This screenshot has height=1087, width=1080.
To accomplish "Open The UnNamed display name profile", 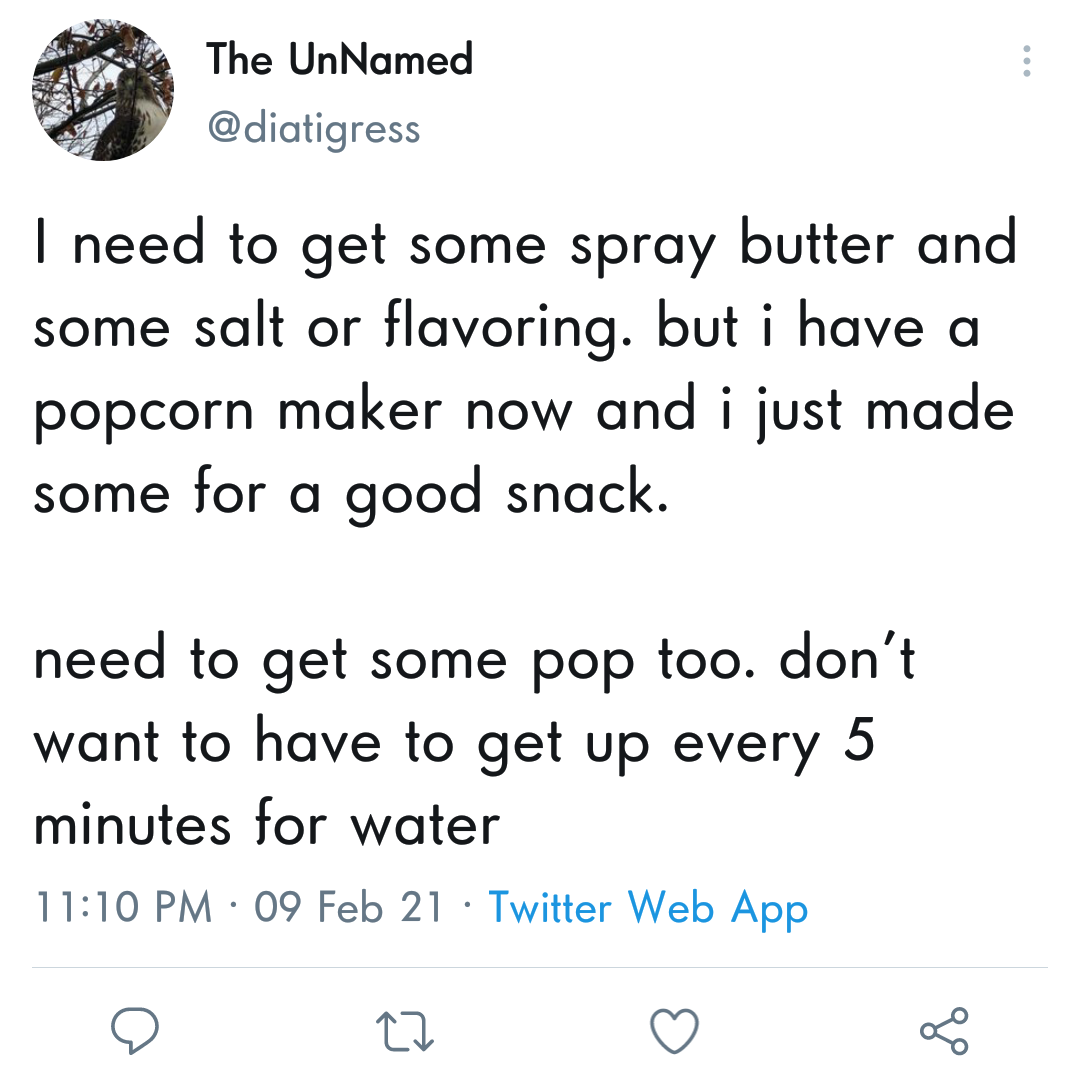I will [340, 59].
